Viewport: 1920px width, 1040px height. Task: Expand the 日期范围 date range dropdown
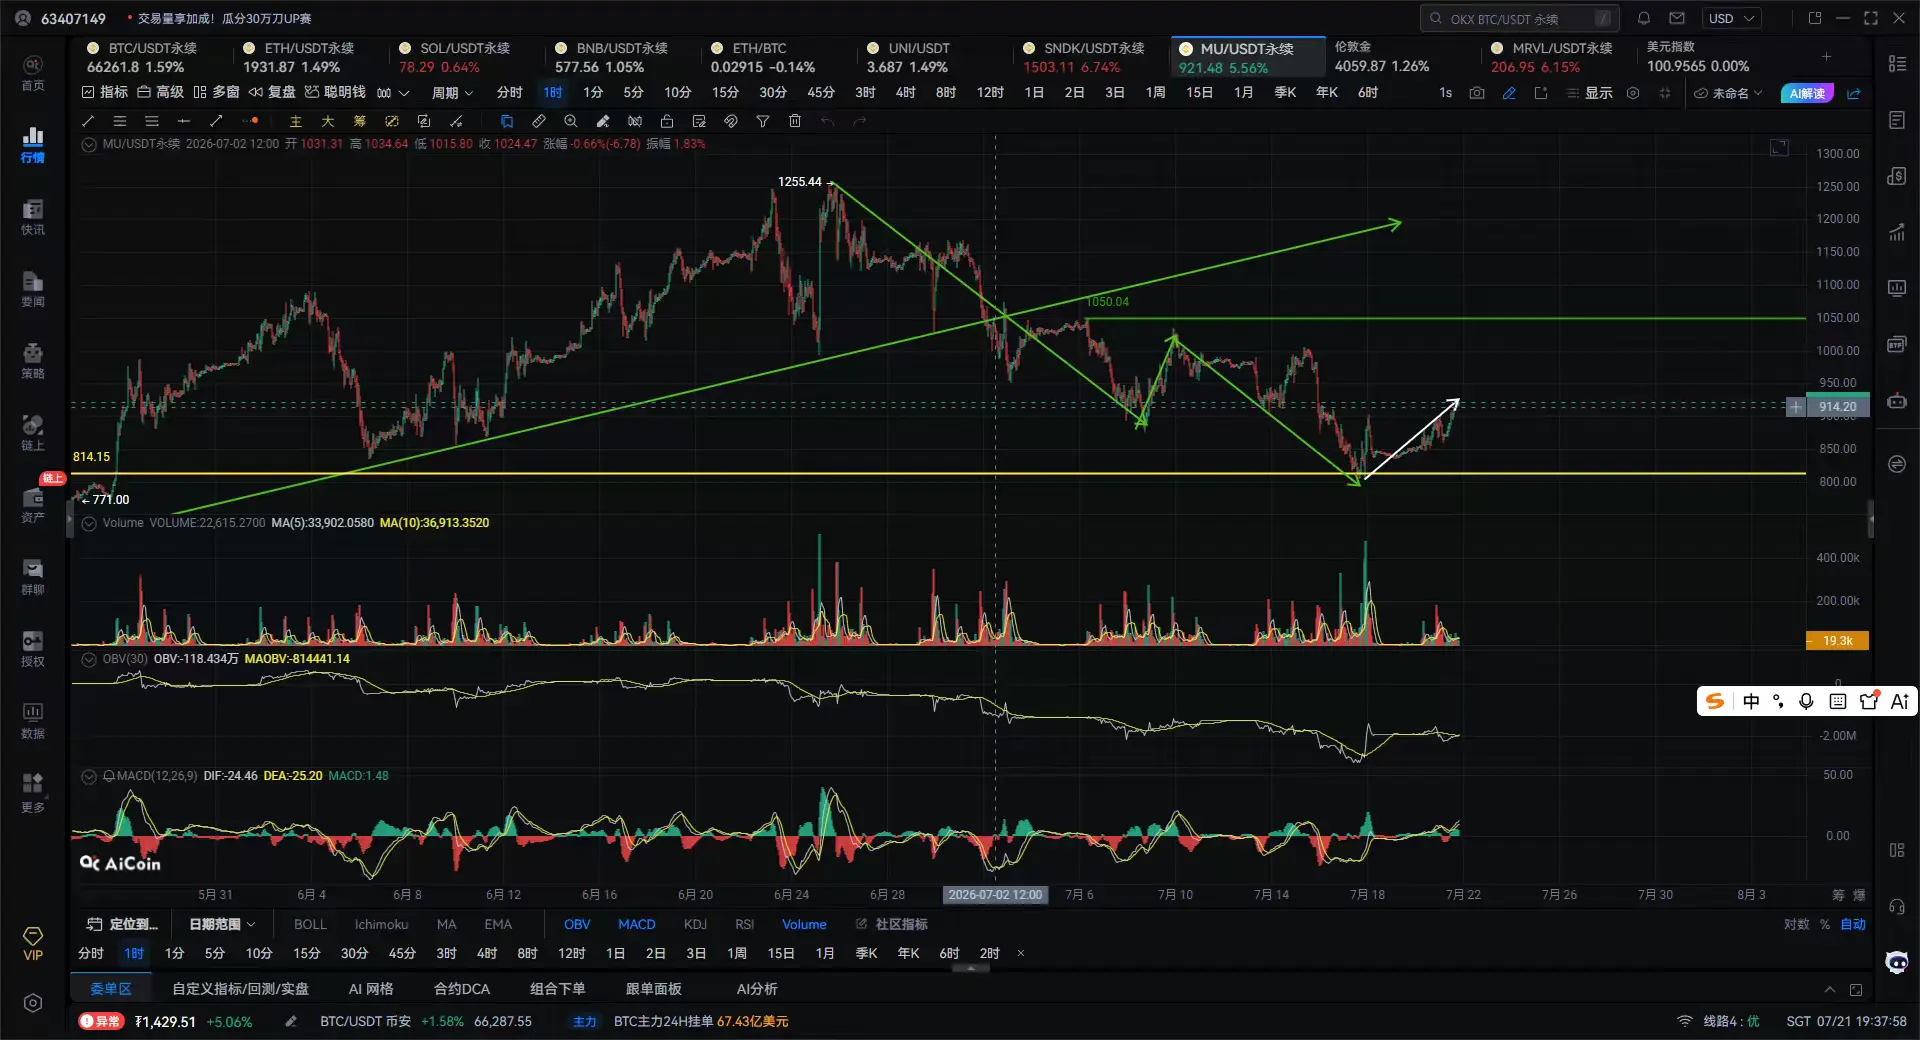[222, 924]
